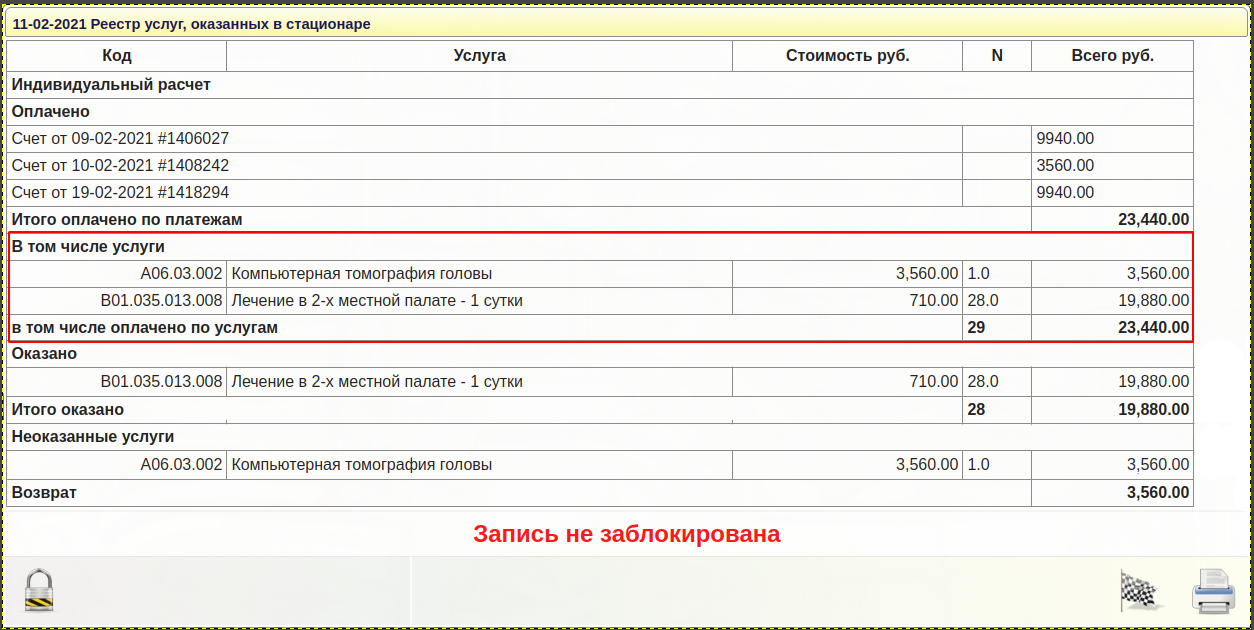This screenshot has width=1254, height=630.
Task: Click the "Итого оплачено по платежам" label
Action: [127, 220]
